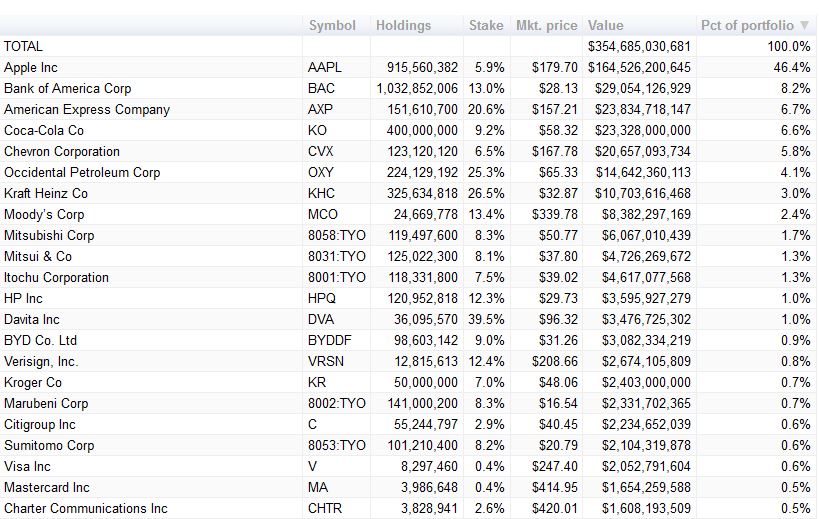The height and width of the screenshot is (519, 819).
Task: Click the TOTAL row label
Action: (x=24, y=46)
